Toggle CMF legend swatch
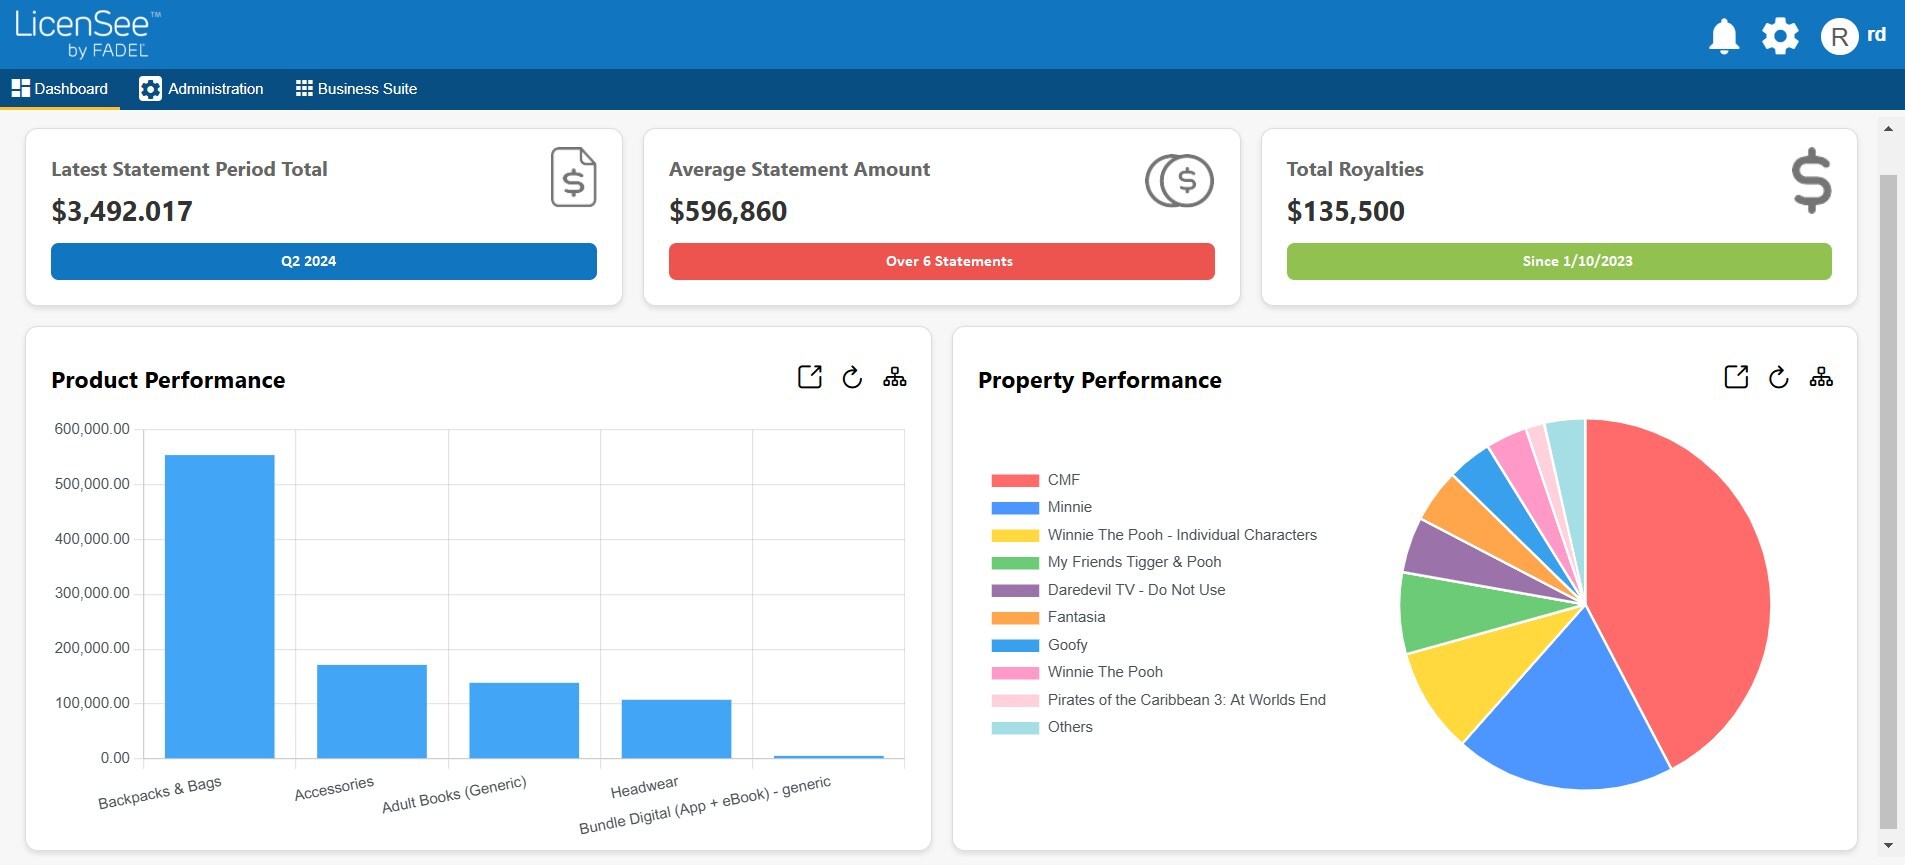Image resolution: width=1905 pixels, height=865 pixels. (x=1015, y=480)
